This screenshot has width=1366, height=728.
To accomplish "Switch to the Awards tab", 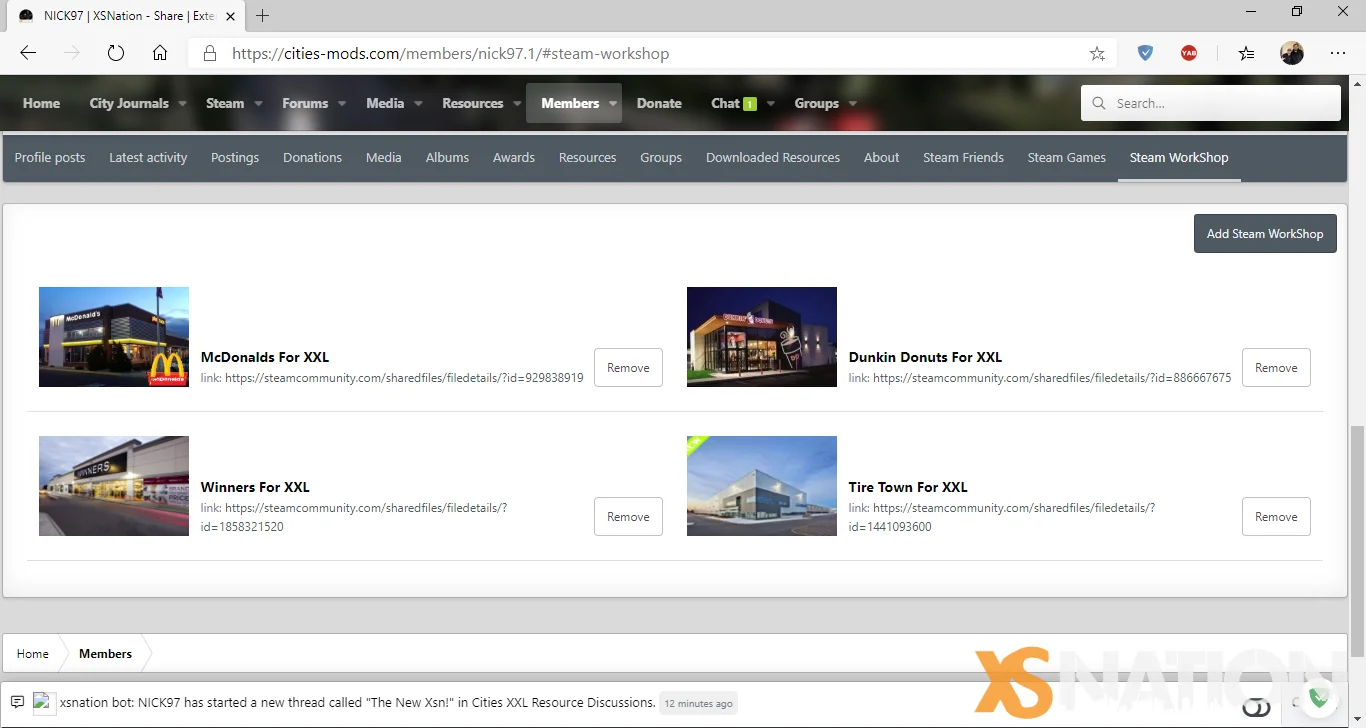I will pos(514,158).
